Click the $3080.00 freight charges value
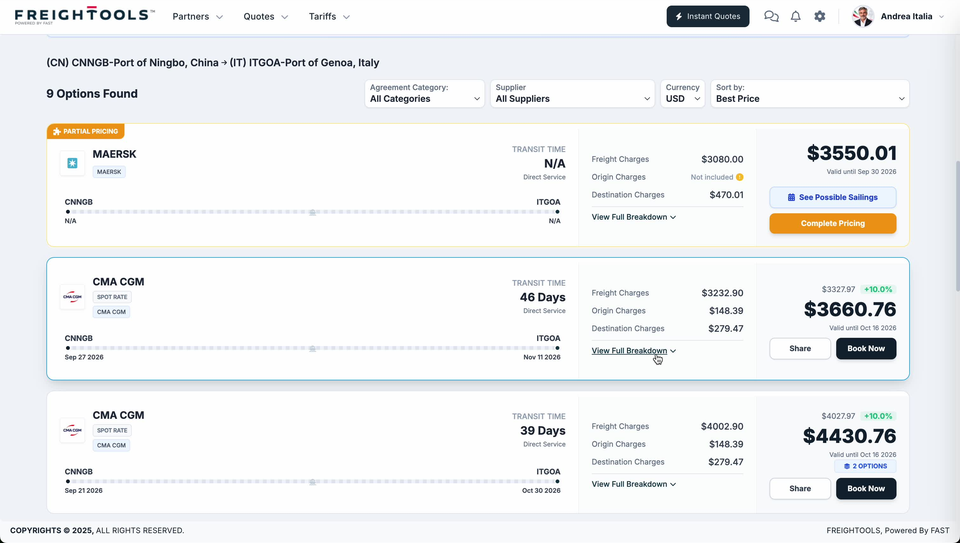Screen dimensions: 960x543 tap(722, 159)
